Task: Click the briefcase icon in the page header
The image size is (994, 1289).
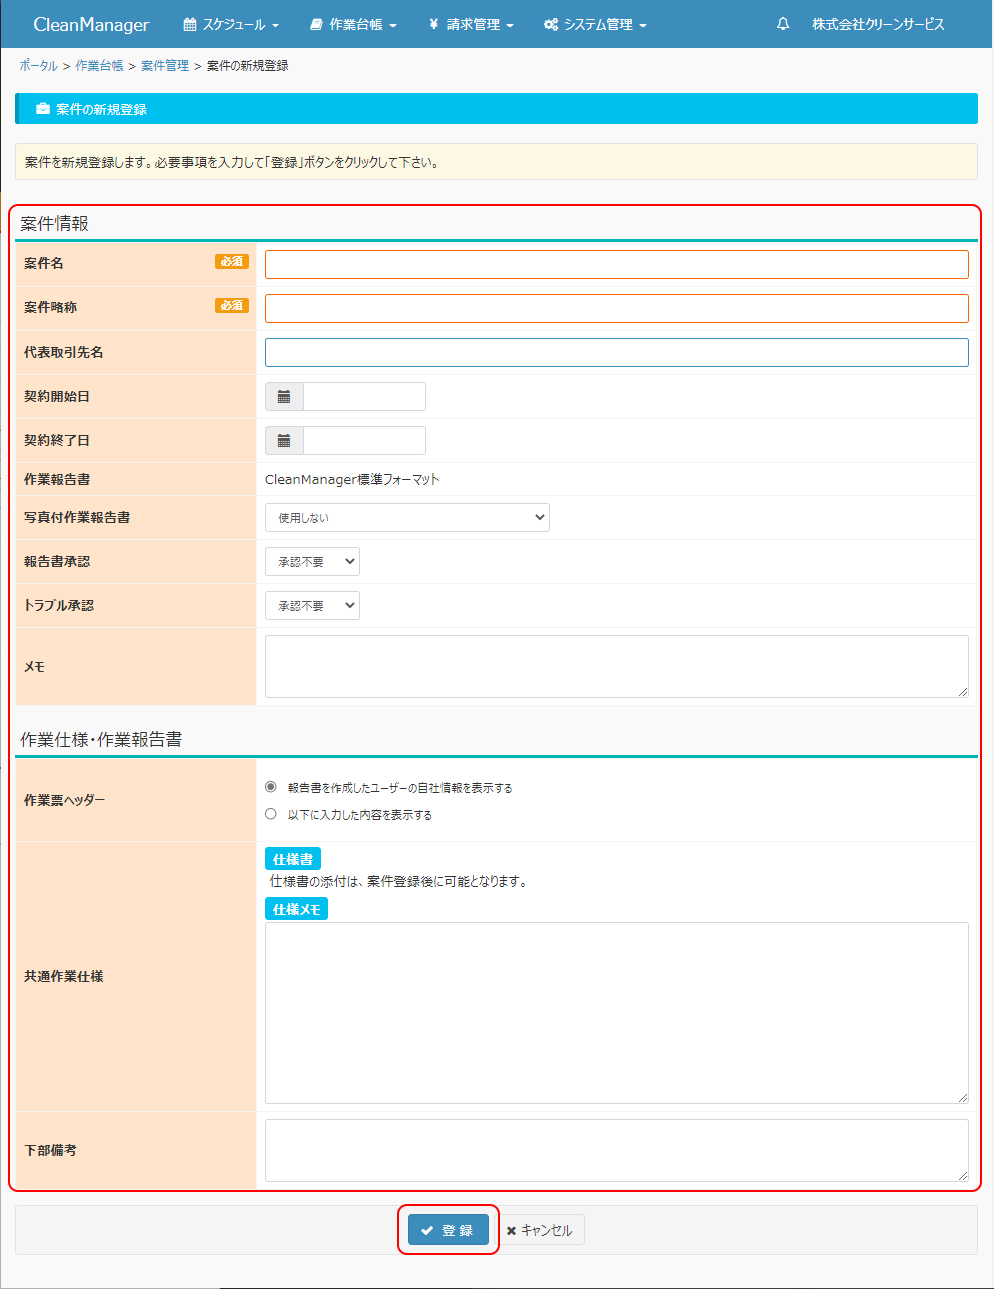Action: [x=43, y=109]
